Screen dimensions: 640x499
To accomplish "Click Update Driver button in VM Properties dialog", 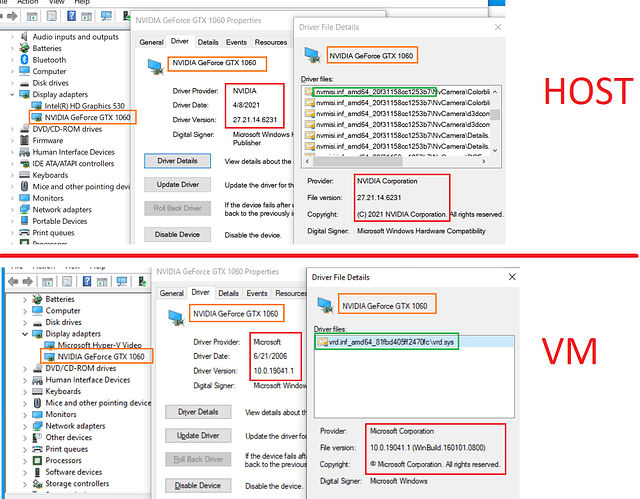I will [198, 435].
